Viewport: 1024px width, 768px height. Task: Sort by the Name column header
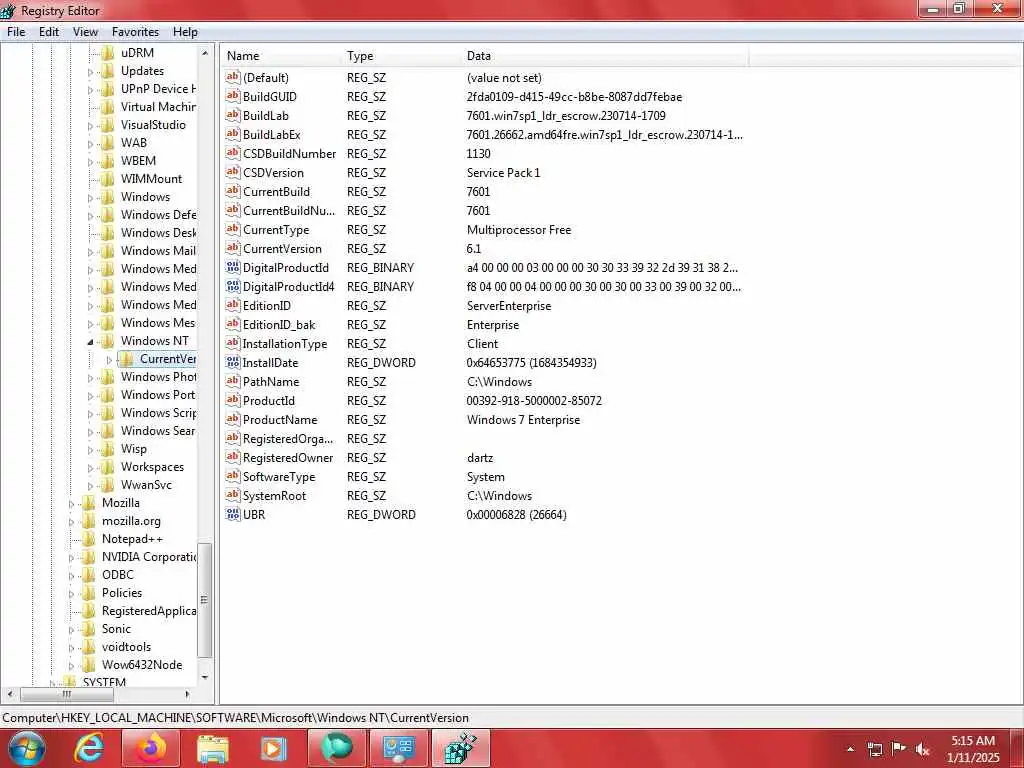tap(281, 56)
